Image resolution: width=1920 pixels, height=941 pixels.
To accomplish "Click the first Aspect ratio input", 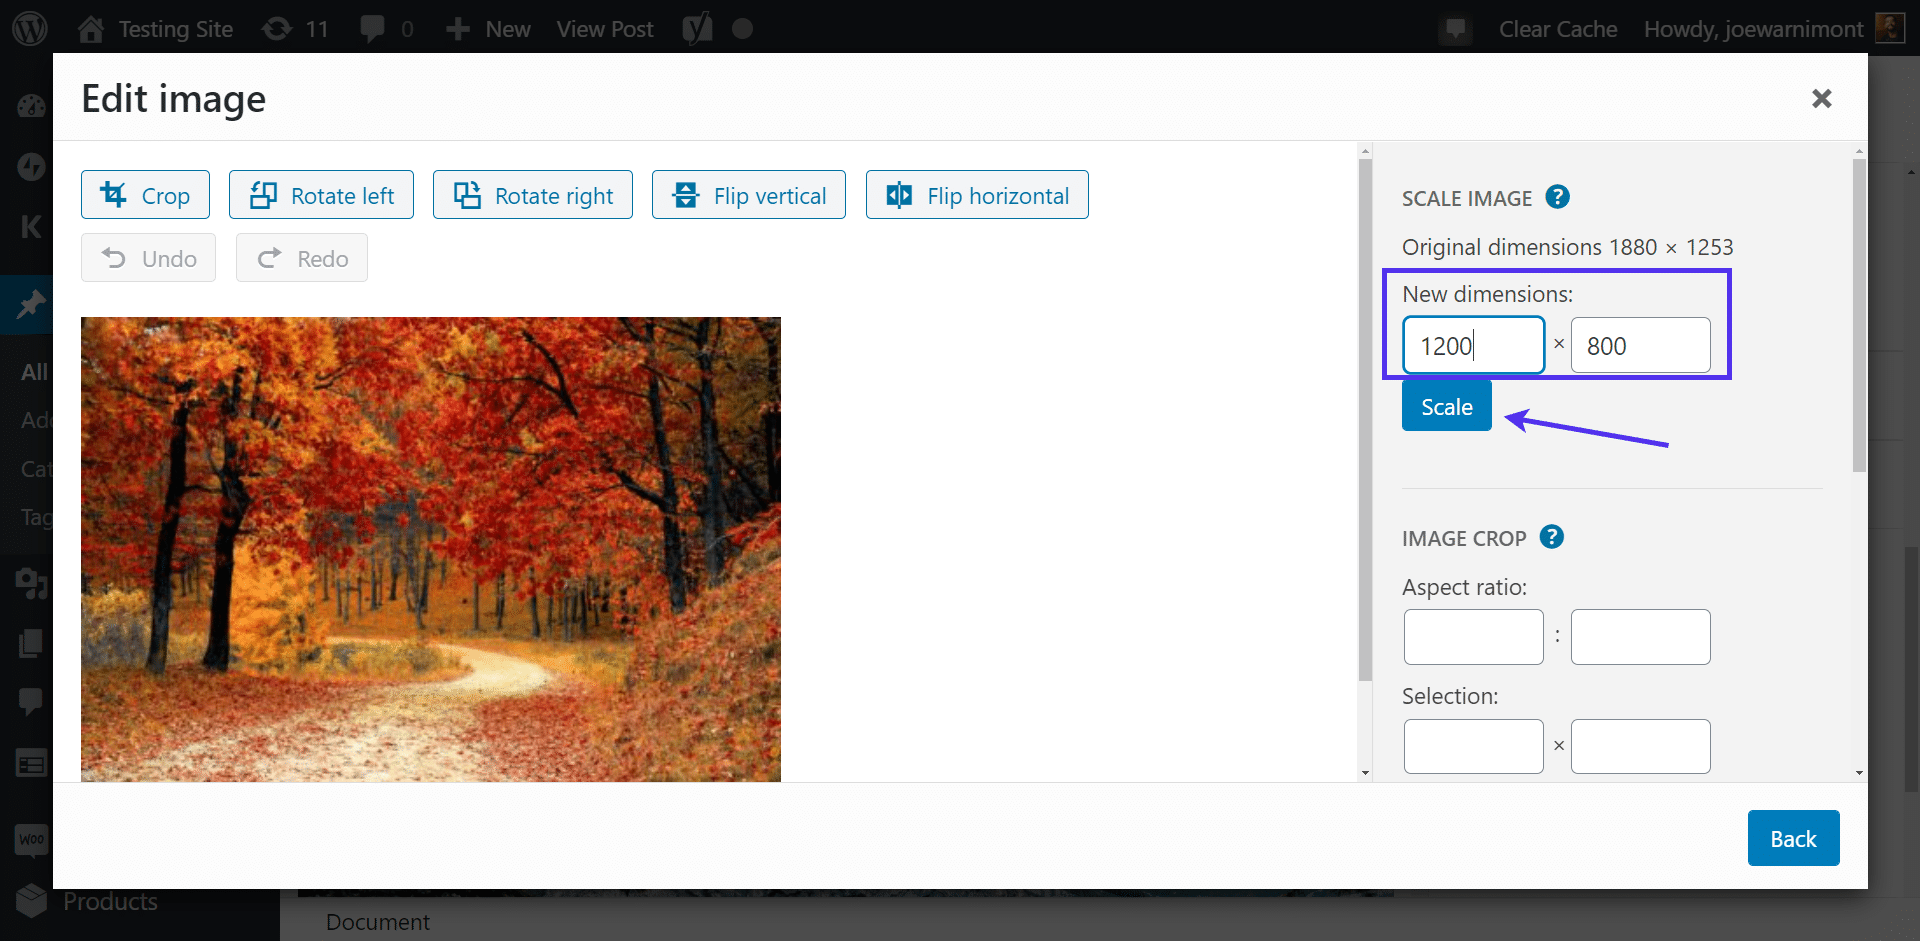I will click(1473, 637).
